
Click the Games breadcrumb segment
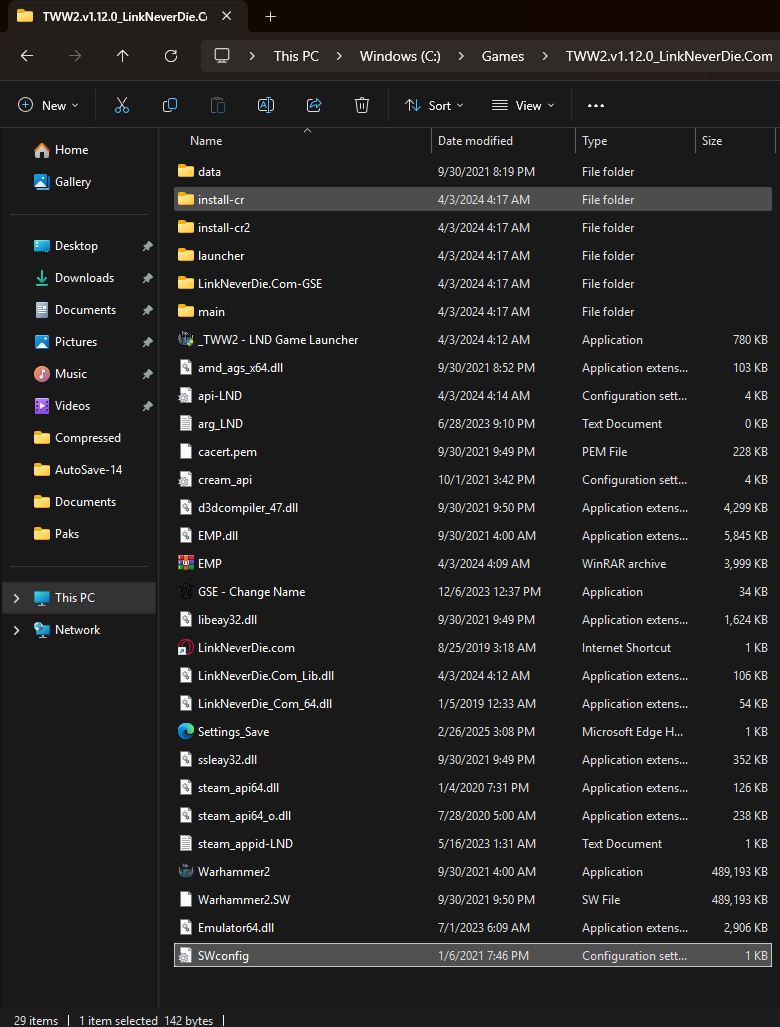(x=502, y=56)
